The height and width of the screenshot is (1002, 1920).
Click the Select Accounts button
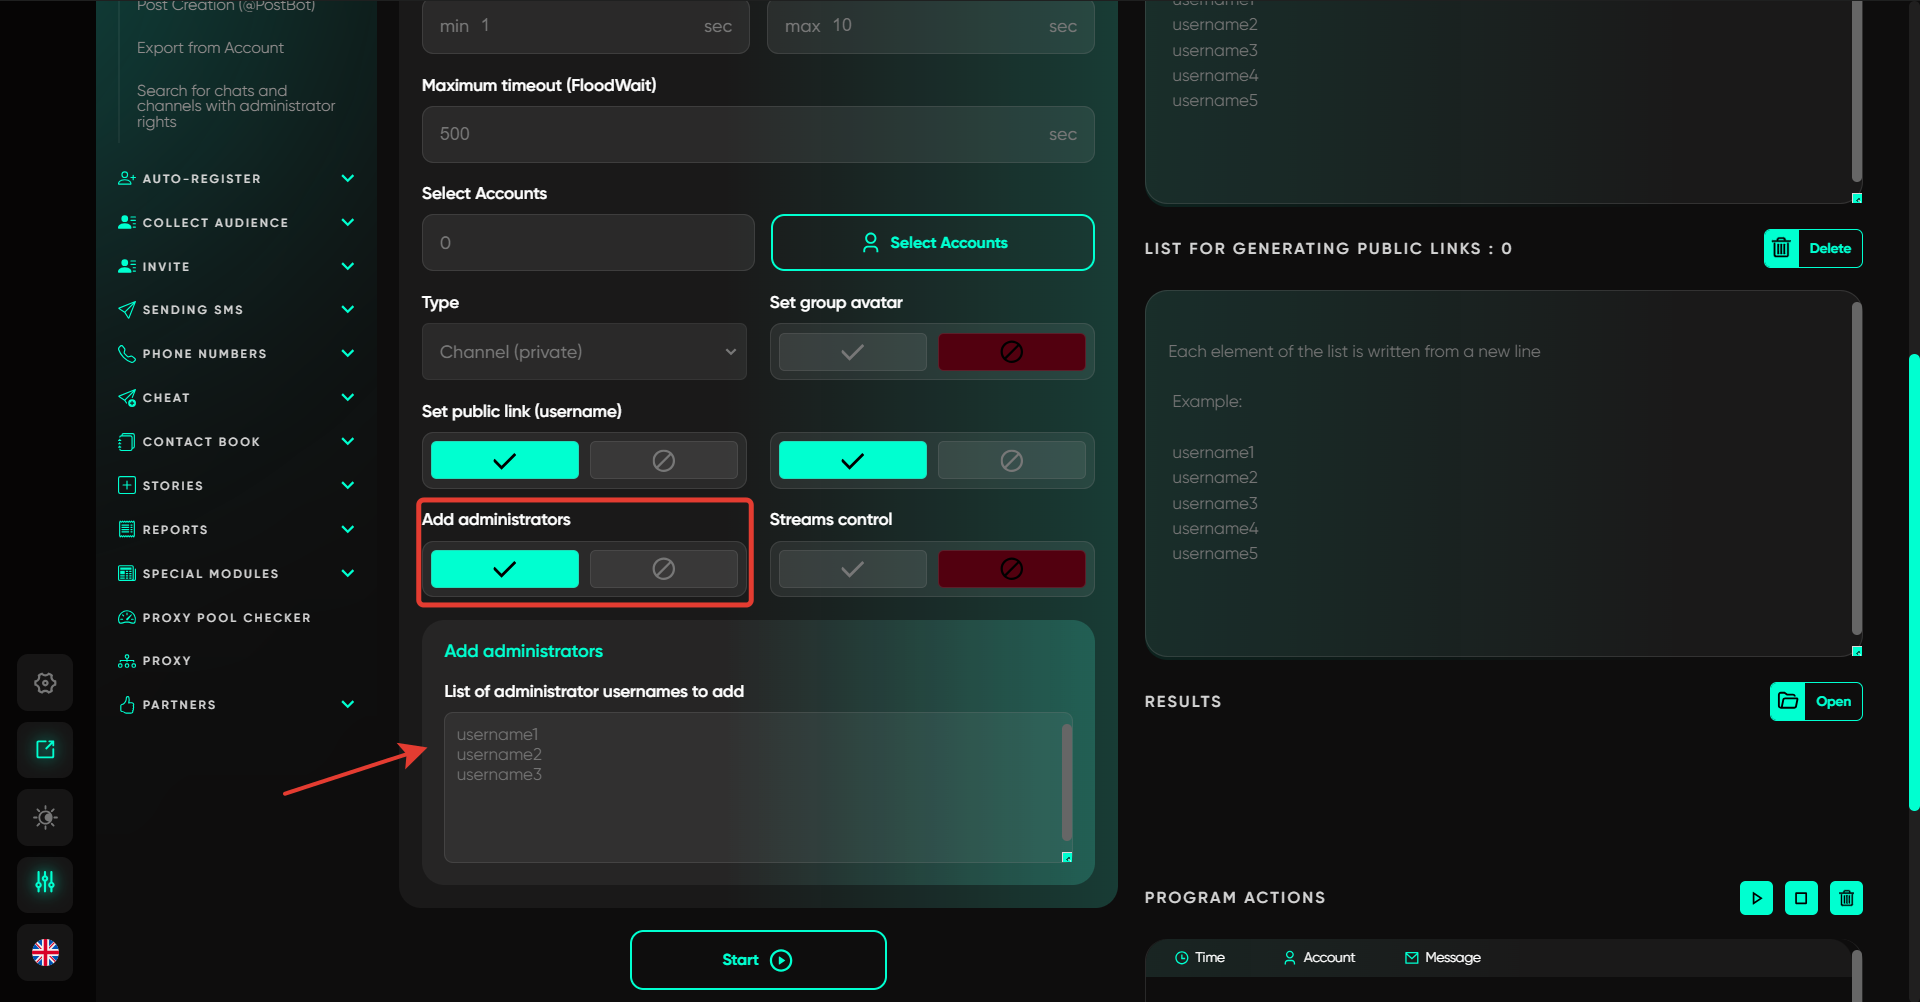click(932, 243)
